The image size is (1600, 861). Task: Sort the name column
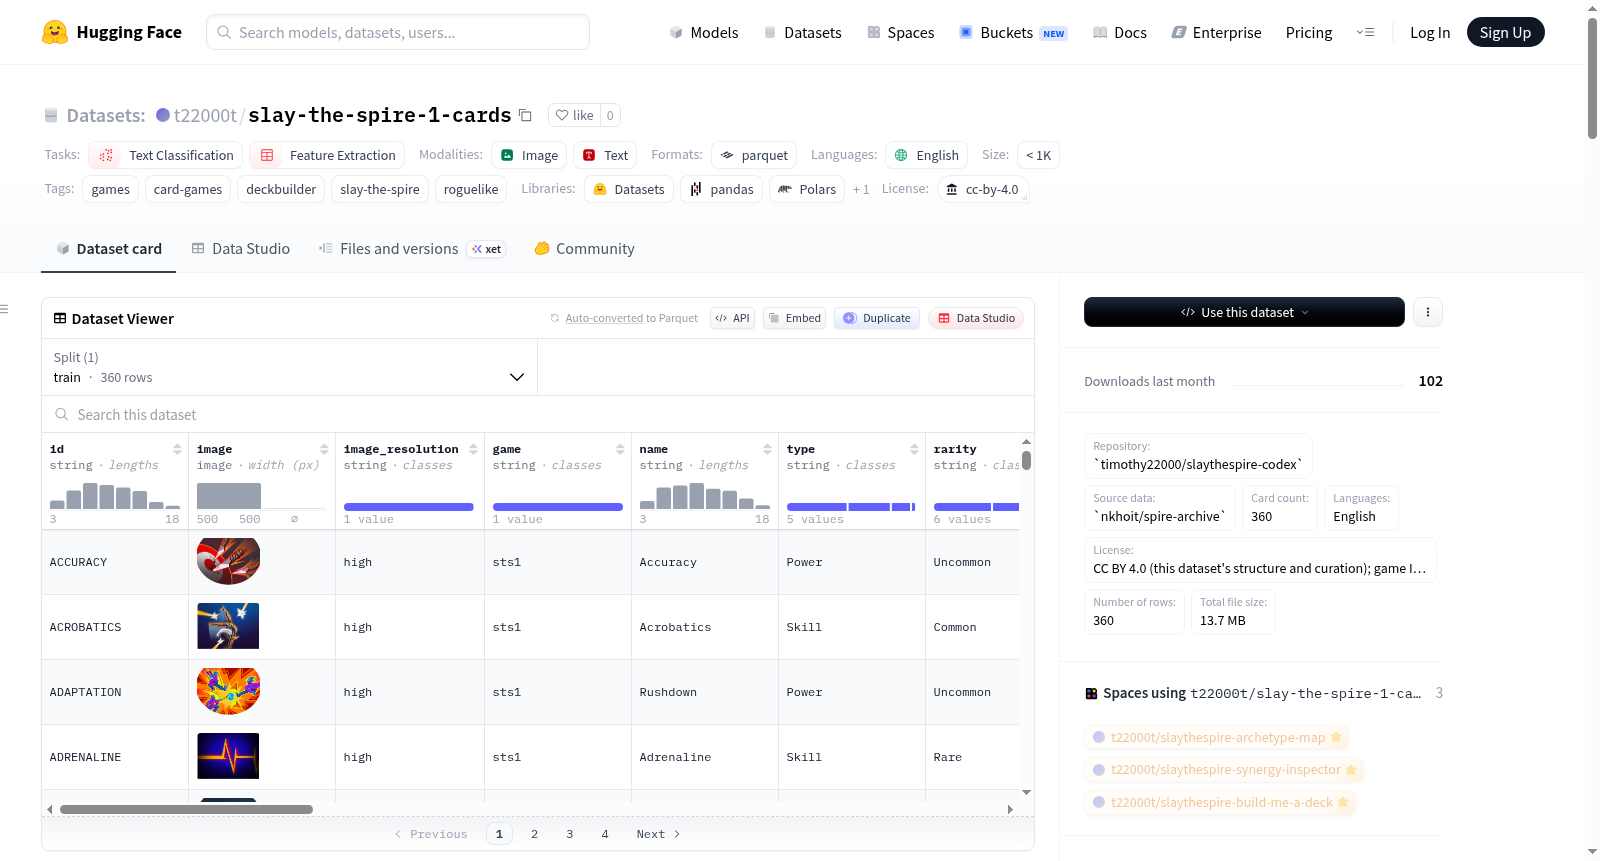[x=767, y=449]
